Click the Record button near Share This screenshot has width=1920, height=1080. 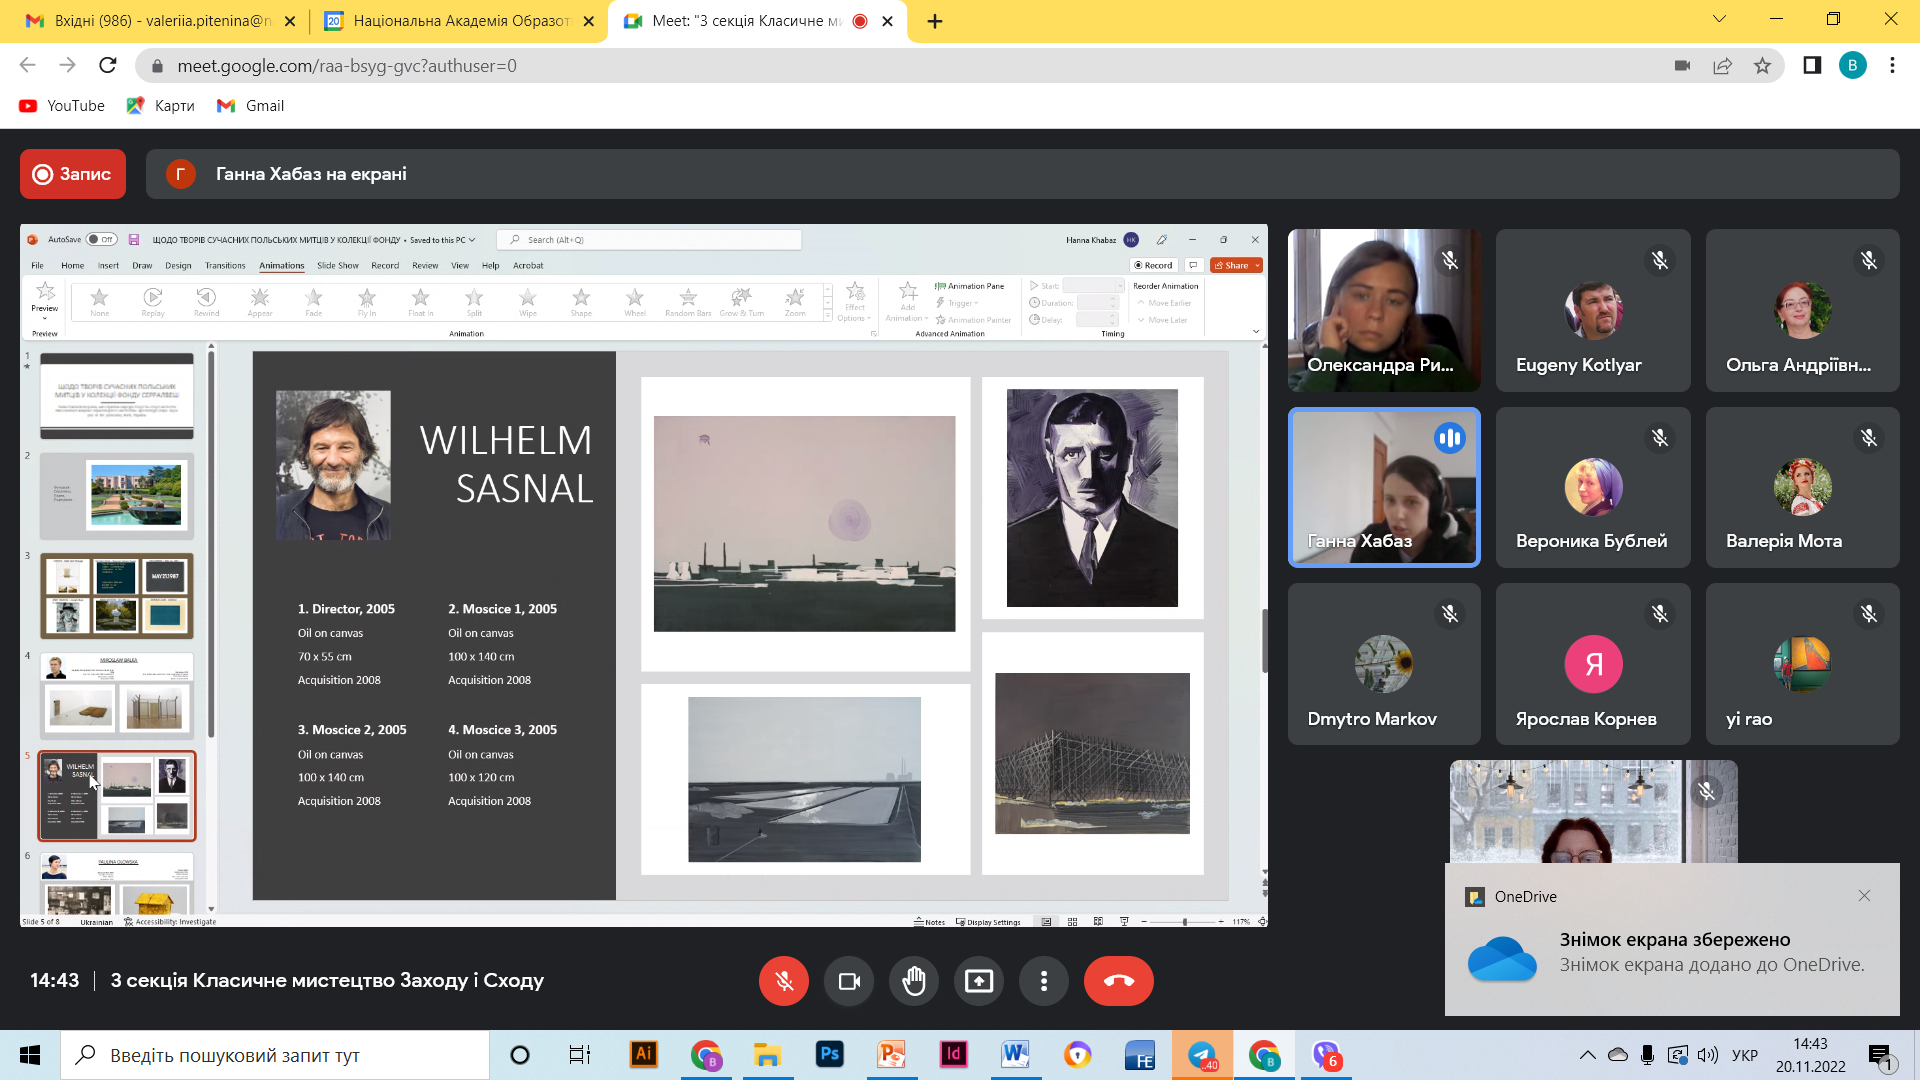[x=1154, y=266]
